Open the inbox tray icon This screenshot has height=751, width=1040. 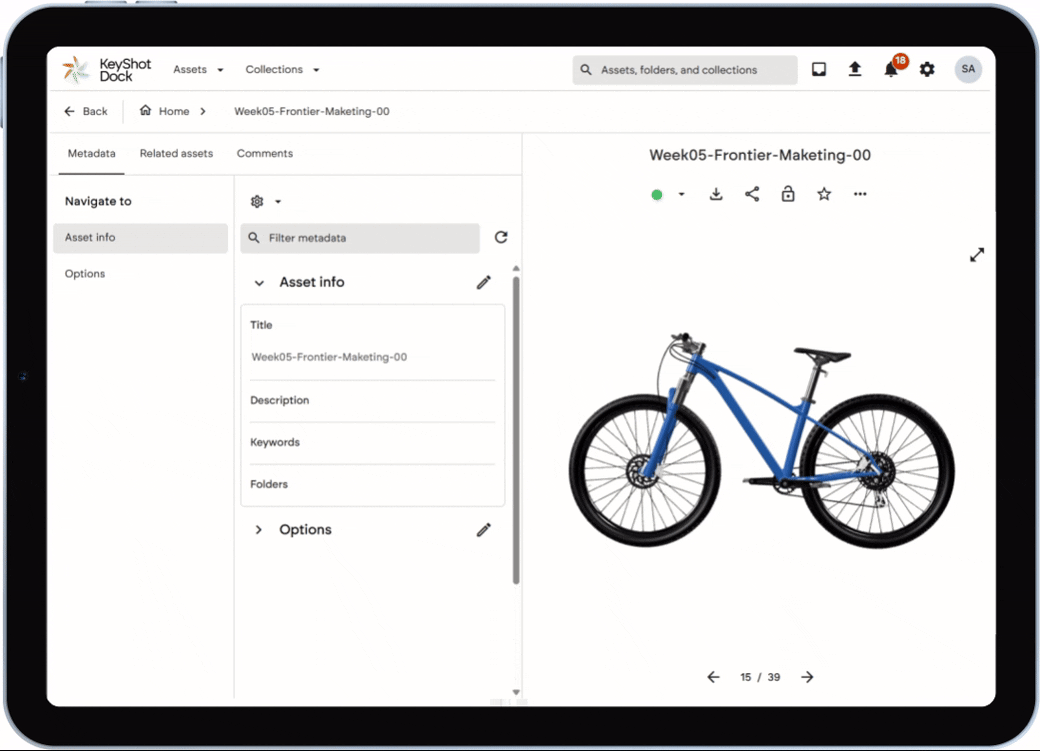pos(819,69)
